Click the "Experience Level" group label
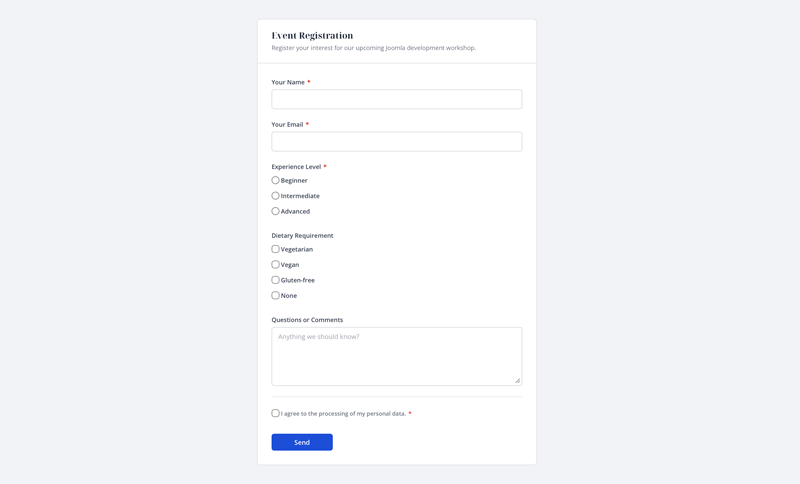This screenshot has height=484, width=800. point(296,167)
